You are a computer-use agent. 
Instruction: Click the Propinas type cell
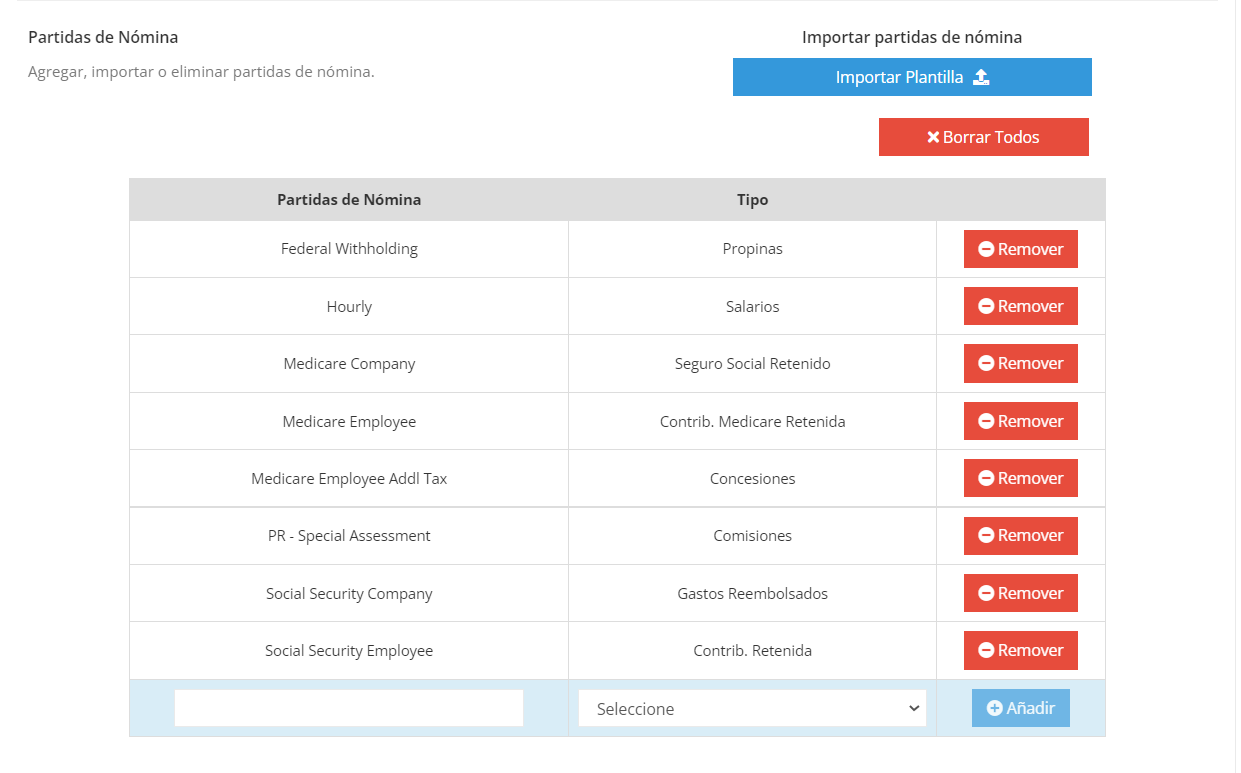752,249
